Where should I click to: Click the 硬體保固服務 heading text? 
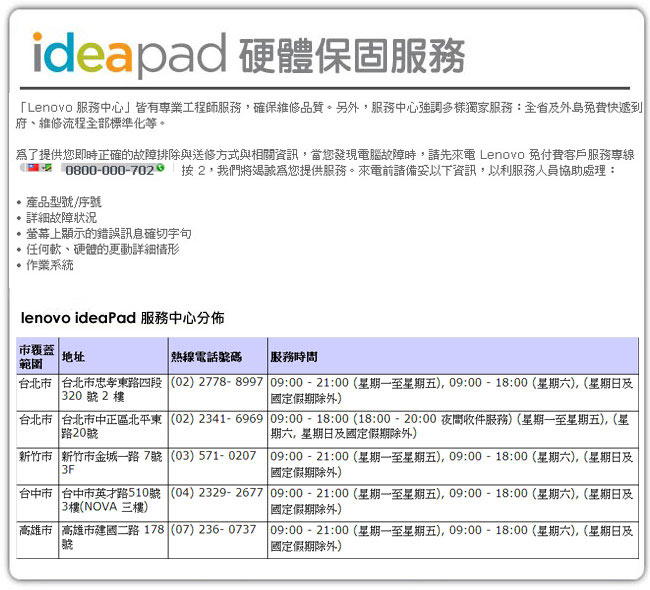[x=352, y=56]
